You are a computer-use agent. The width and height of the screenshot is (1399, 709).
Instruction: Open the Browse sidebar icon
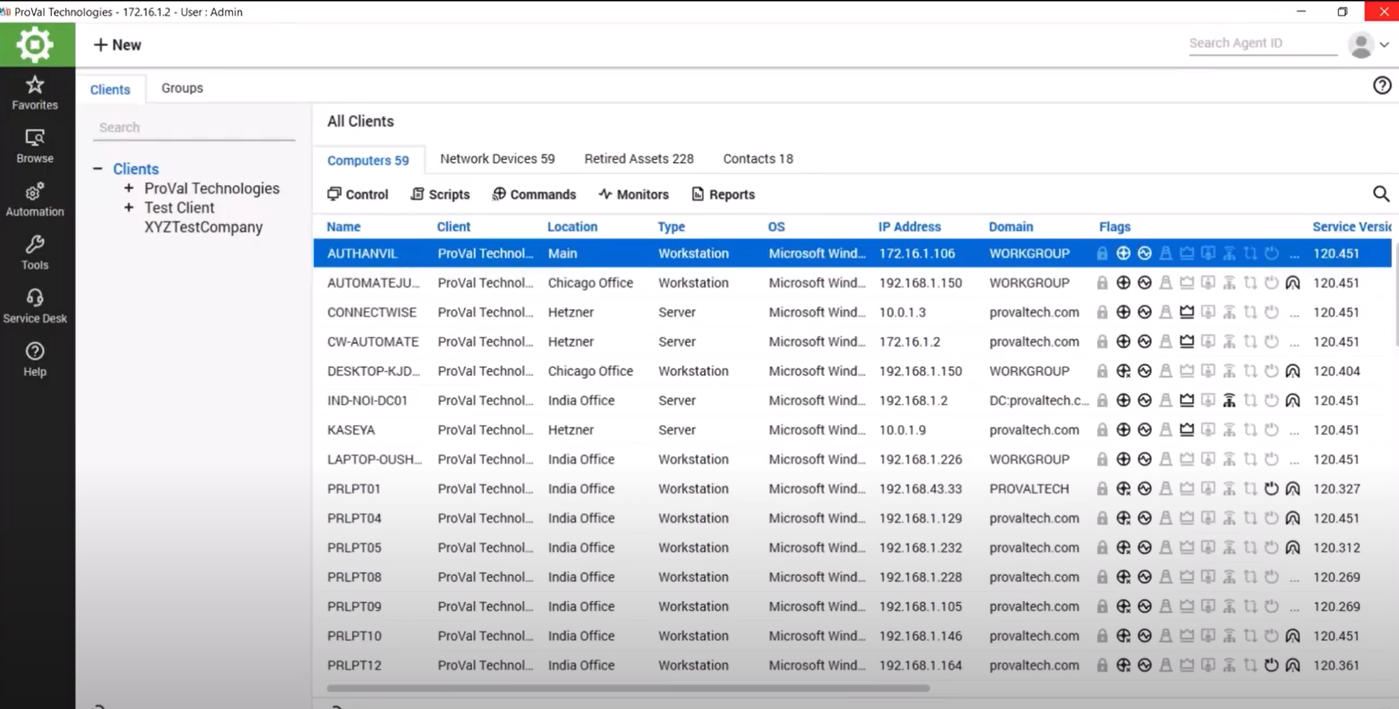[35, 138]
